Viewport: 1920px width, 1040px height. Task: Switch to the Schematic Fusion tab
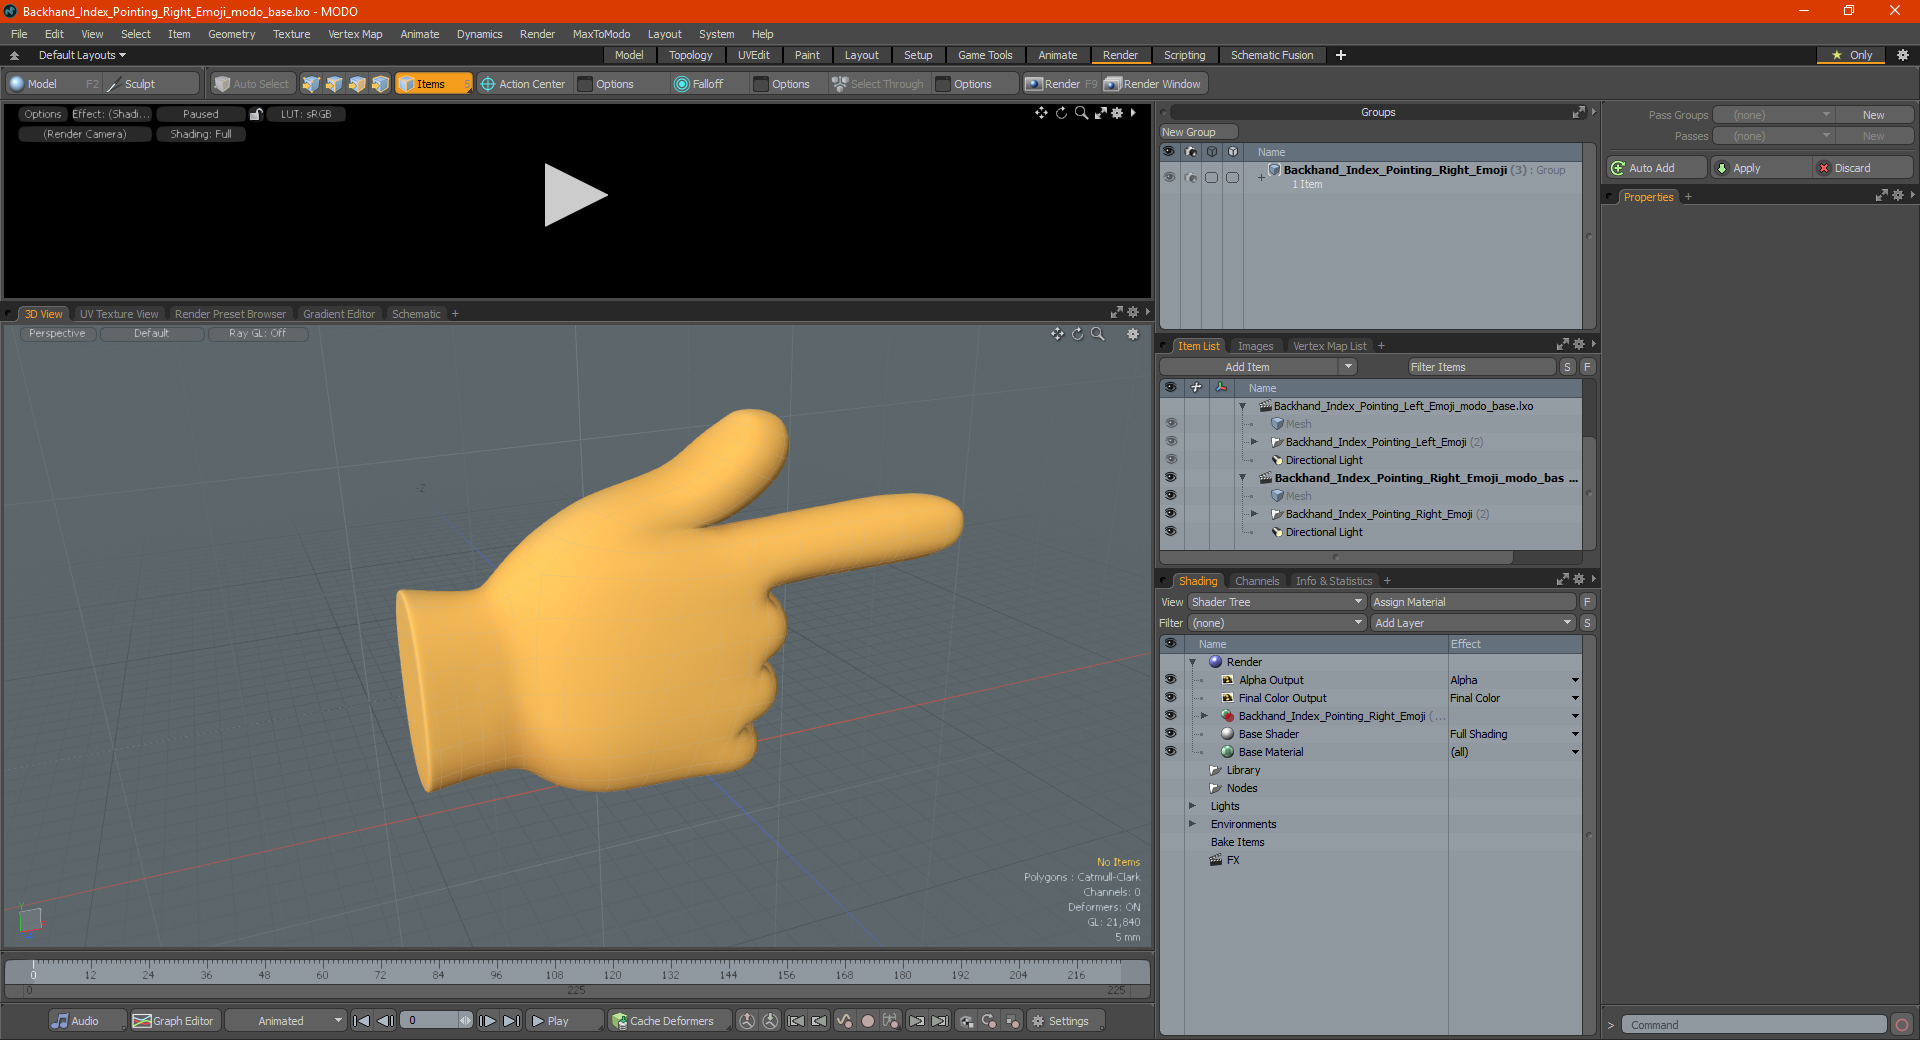pyautogui.click(x=1272, y=55)
